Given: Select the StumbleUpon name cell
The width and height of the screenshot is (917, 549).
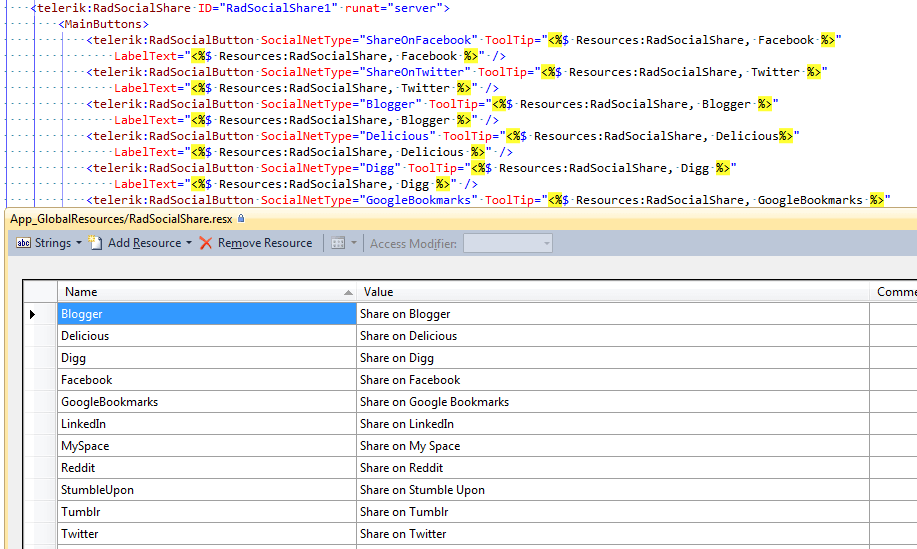Looking at the screenshot, I should pyautogui.click(x=206, y=489).
